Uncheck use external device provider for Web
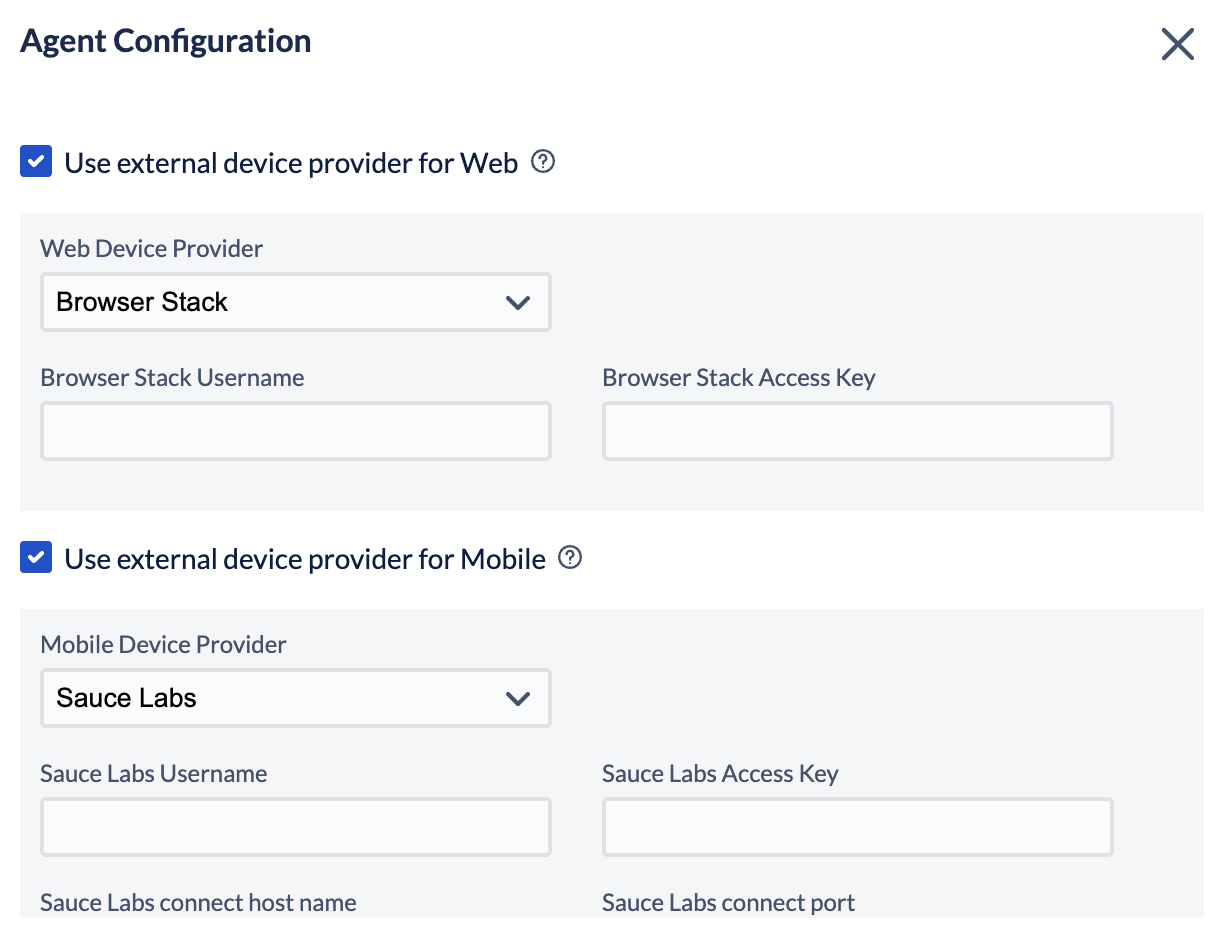The image size is (1220, 946). 36,161
